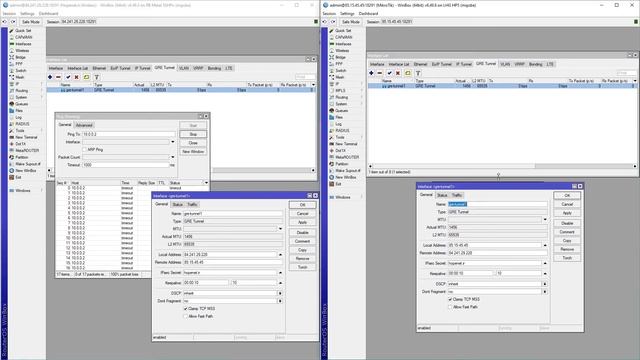Click Stop button in Ping dialog
Image resolution: width=640 pixels, height=360 pixels.
click(x=193, y=134)
